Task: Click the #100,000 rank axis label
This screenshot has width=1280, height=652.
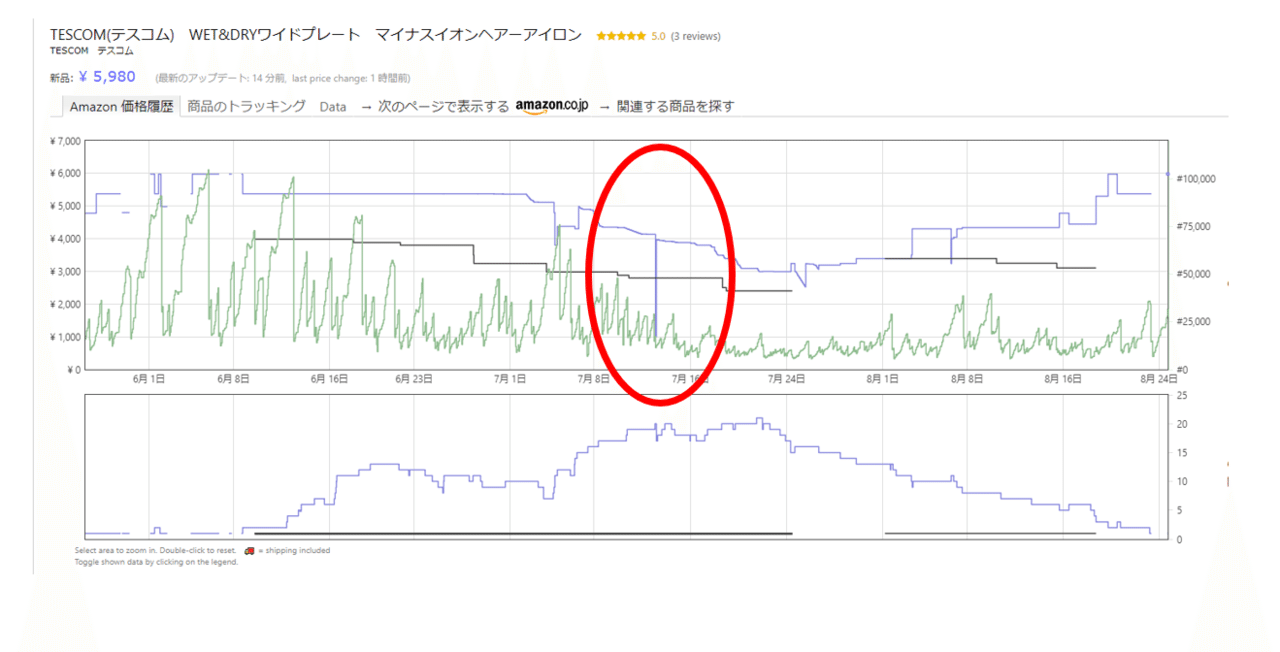Action: pos(1194,179)
